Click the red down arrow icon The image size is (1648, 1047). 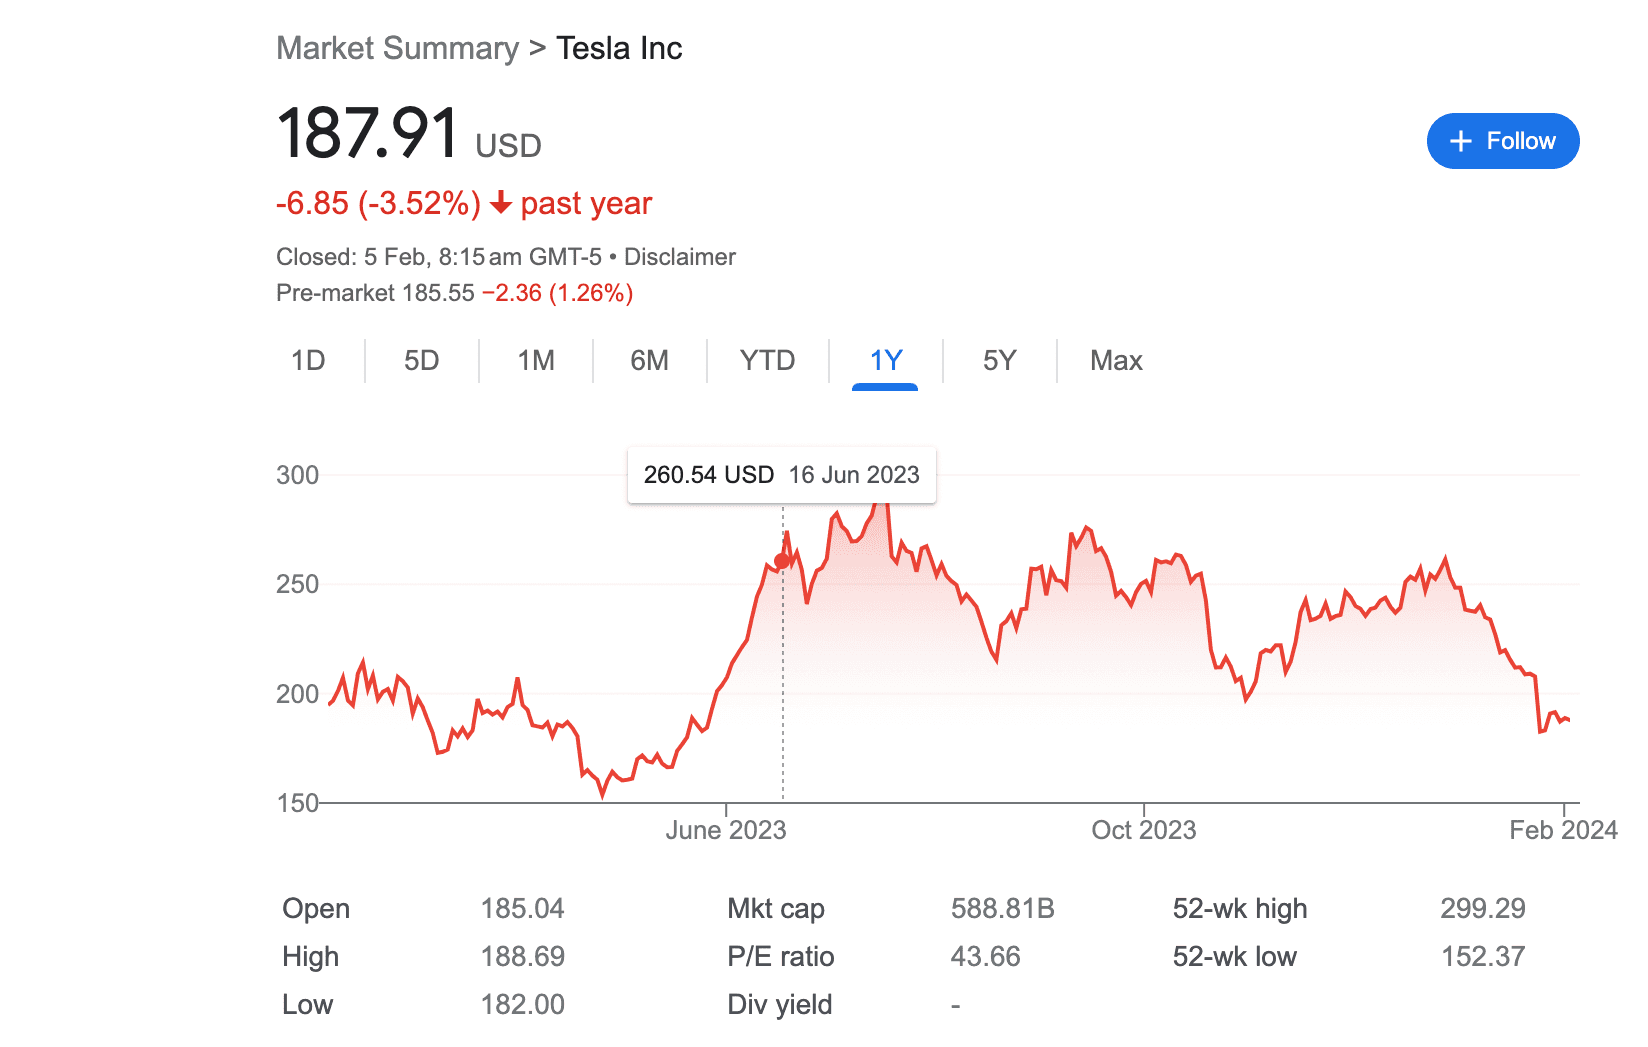click(501, 203)
